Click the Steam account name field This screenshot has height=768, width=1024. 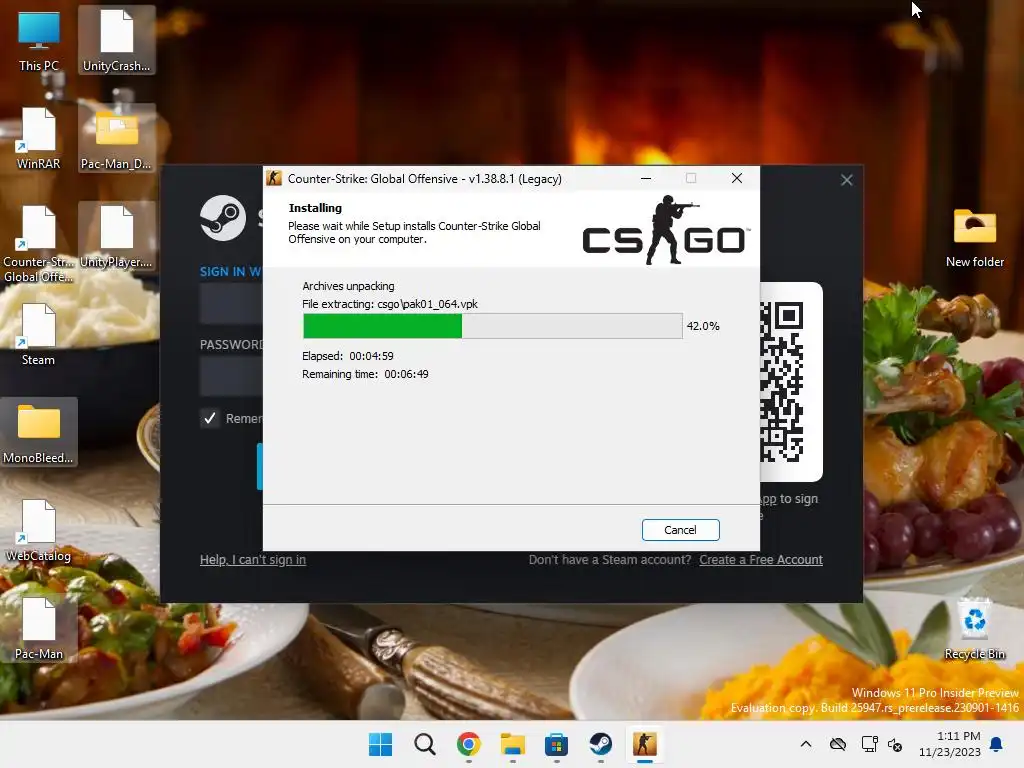(x=232, y=304)
